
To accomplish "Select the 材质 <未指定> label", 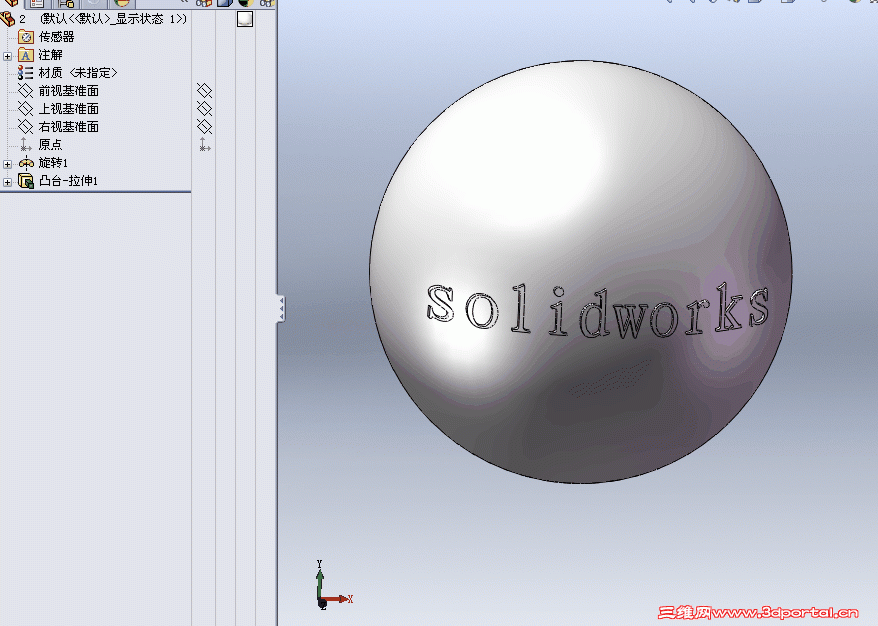I will pyautogui.click(x=78, y=73).
